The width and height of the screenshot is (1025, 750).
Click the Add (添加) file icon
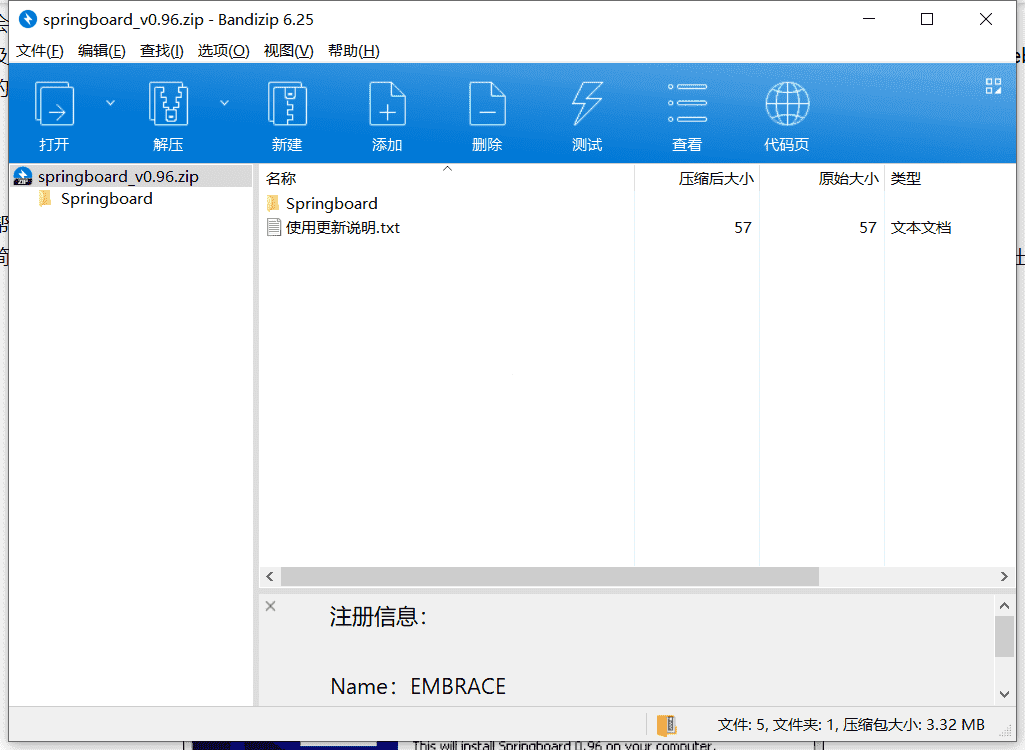(x=387, y=103)
